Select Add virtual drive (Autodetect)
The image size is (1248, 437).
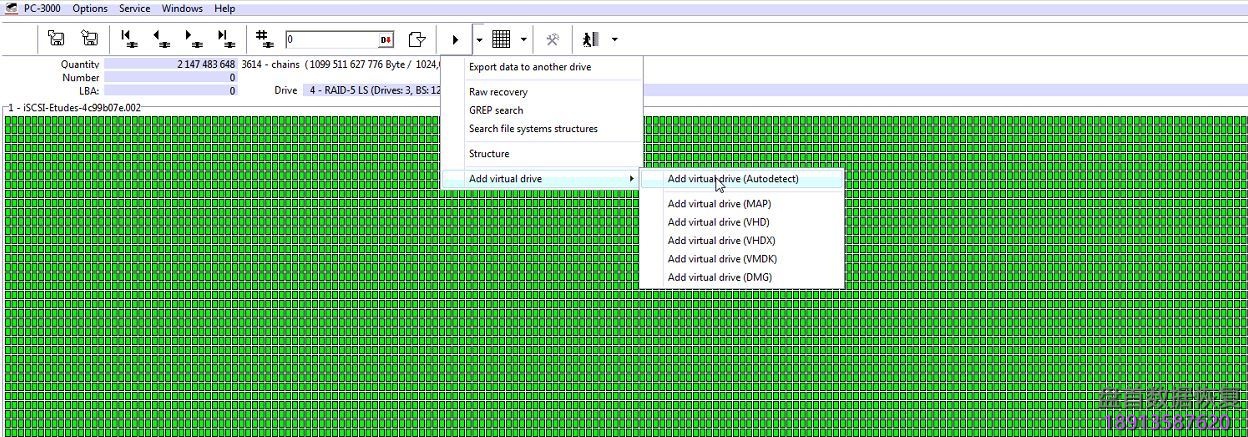[733, 179]
